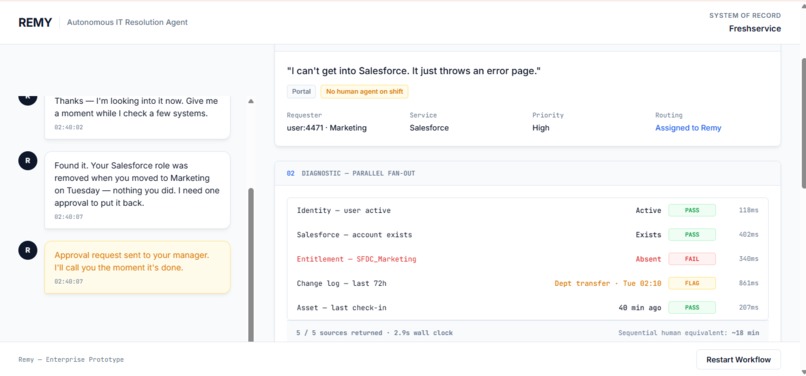Click Autonomous IT Resolution Agent subtitle
The height and width of the screenshot is (376, 806).
(x=127, y=23)
